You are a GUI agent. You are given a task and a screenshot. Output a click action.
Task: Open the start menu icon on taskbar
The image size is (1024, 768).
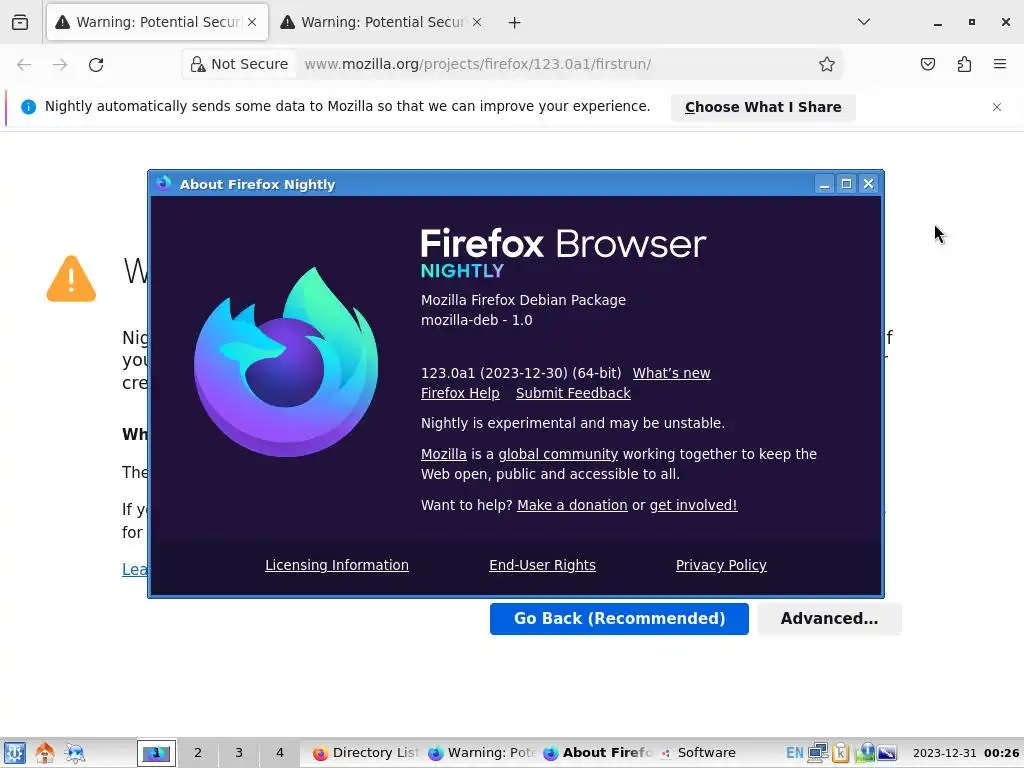[14, 753]
